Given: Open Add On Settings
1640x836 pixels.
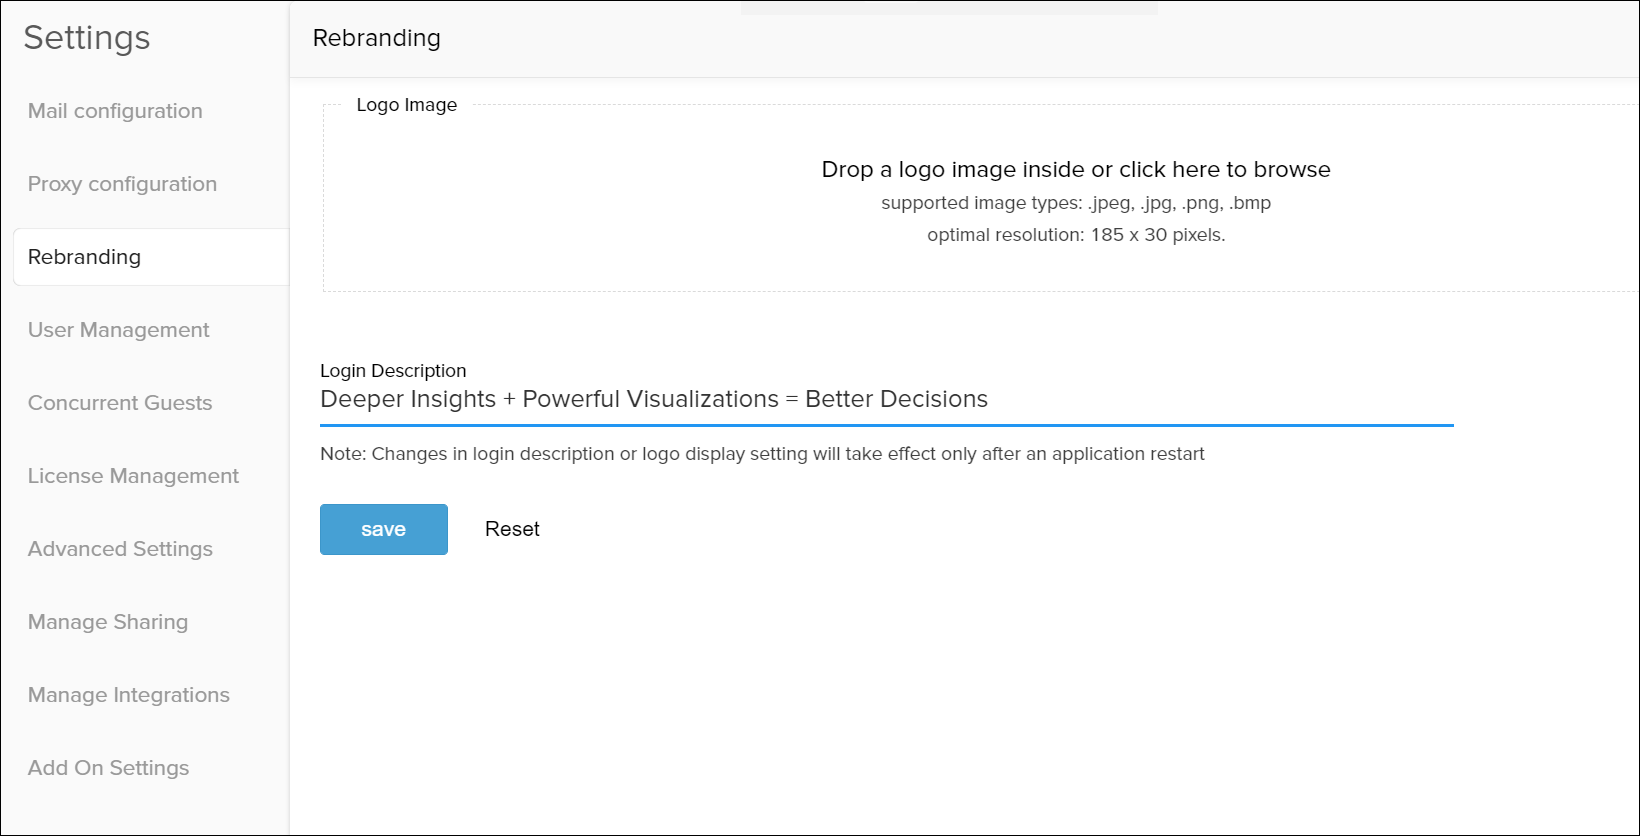Looking at the screenshot, I should tap(108, 768).
